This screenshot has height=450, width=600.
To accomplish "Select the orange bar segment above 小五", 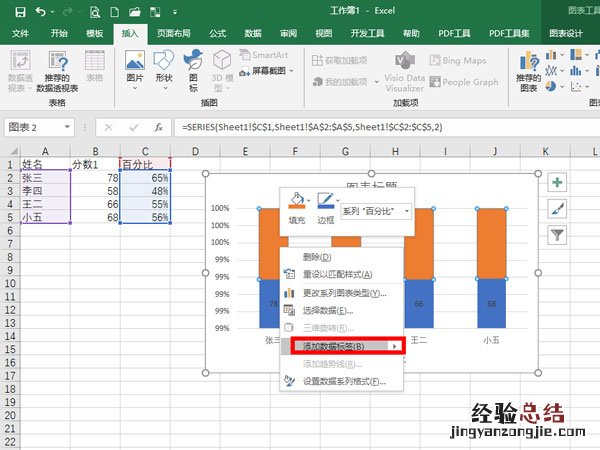I will pyautogui.click(x=491, y=242).
